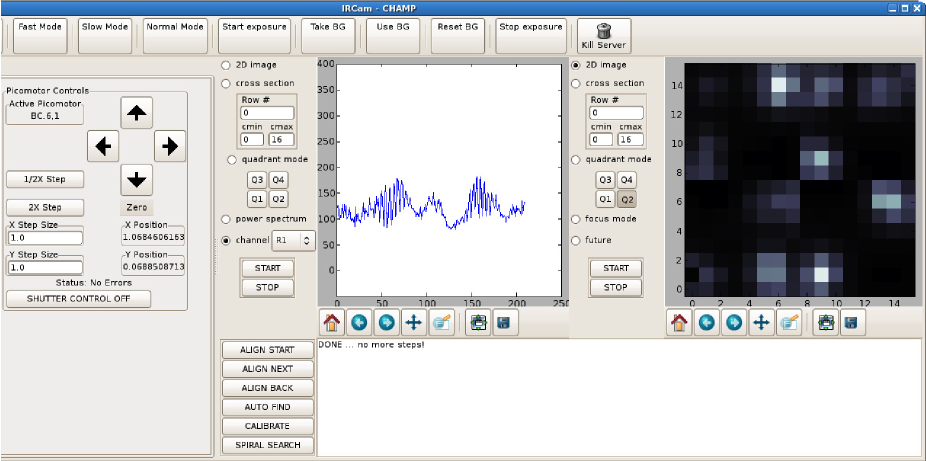Click the SPIRAL SEARCH button
The image size is (926, 461).
tap(267, 445)
